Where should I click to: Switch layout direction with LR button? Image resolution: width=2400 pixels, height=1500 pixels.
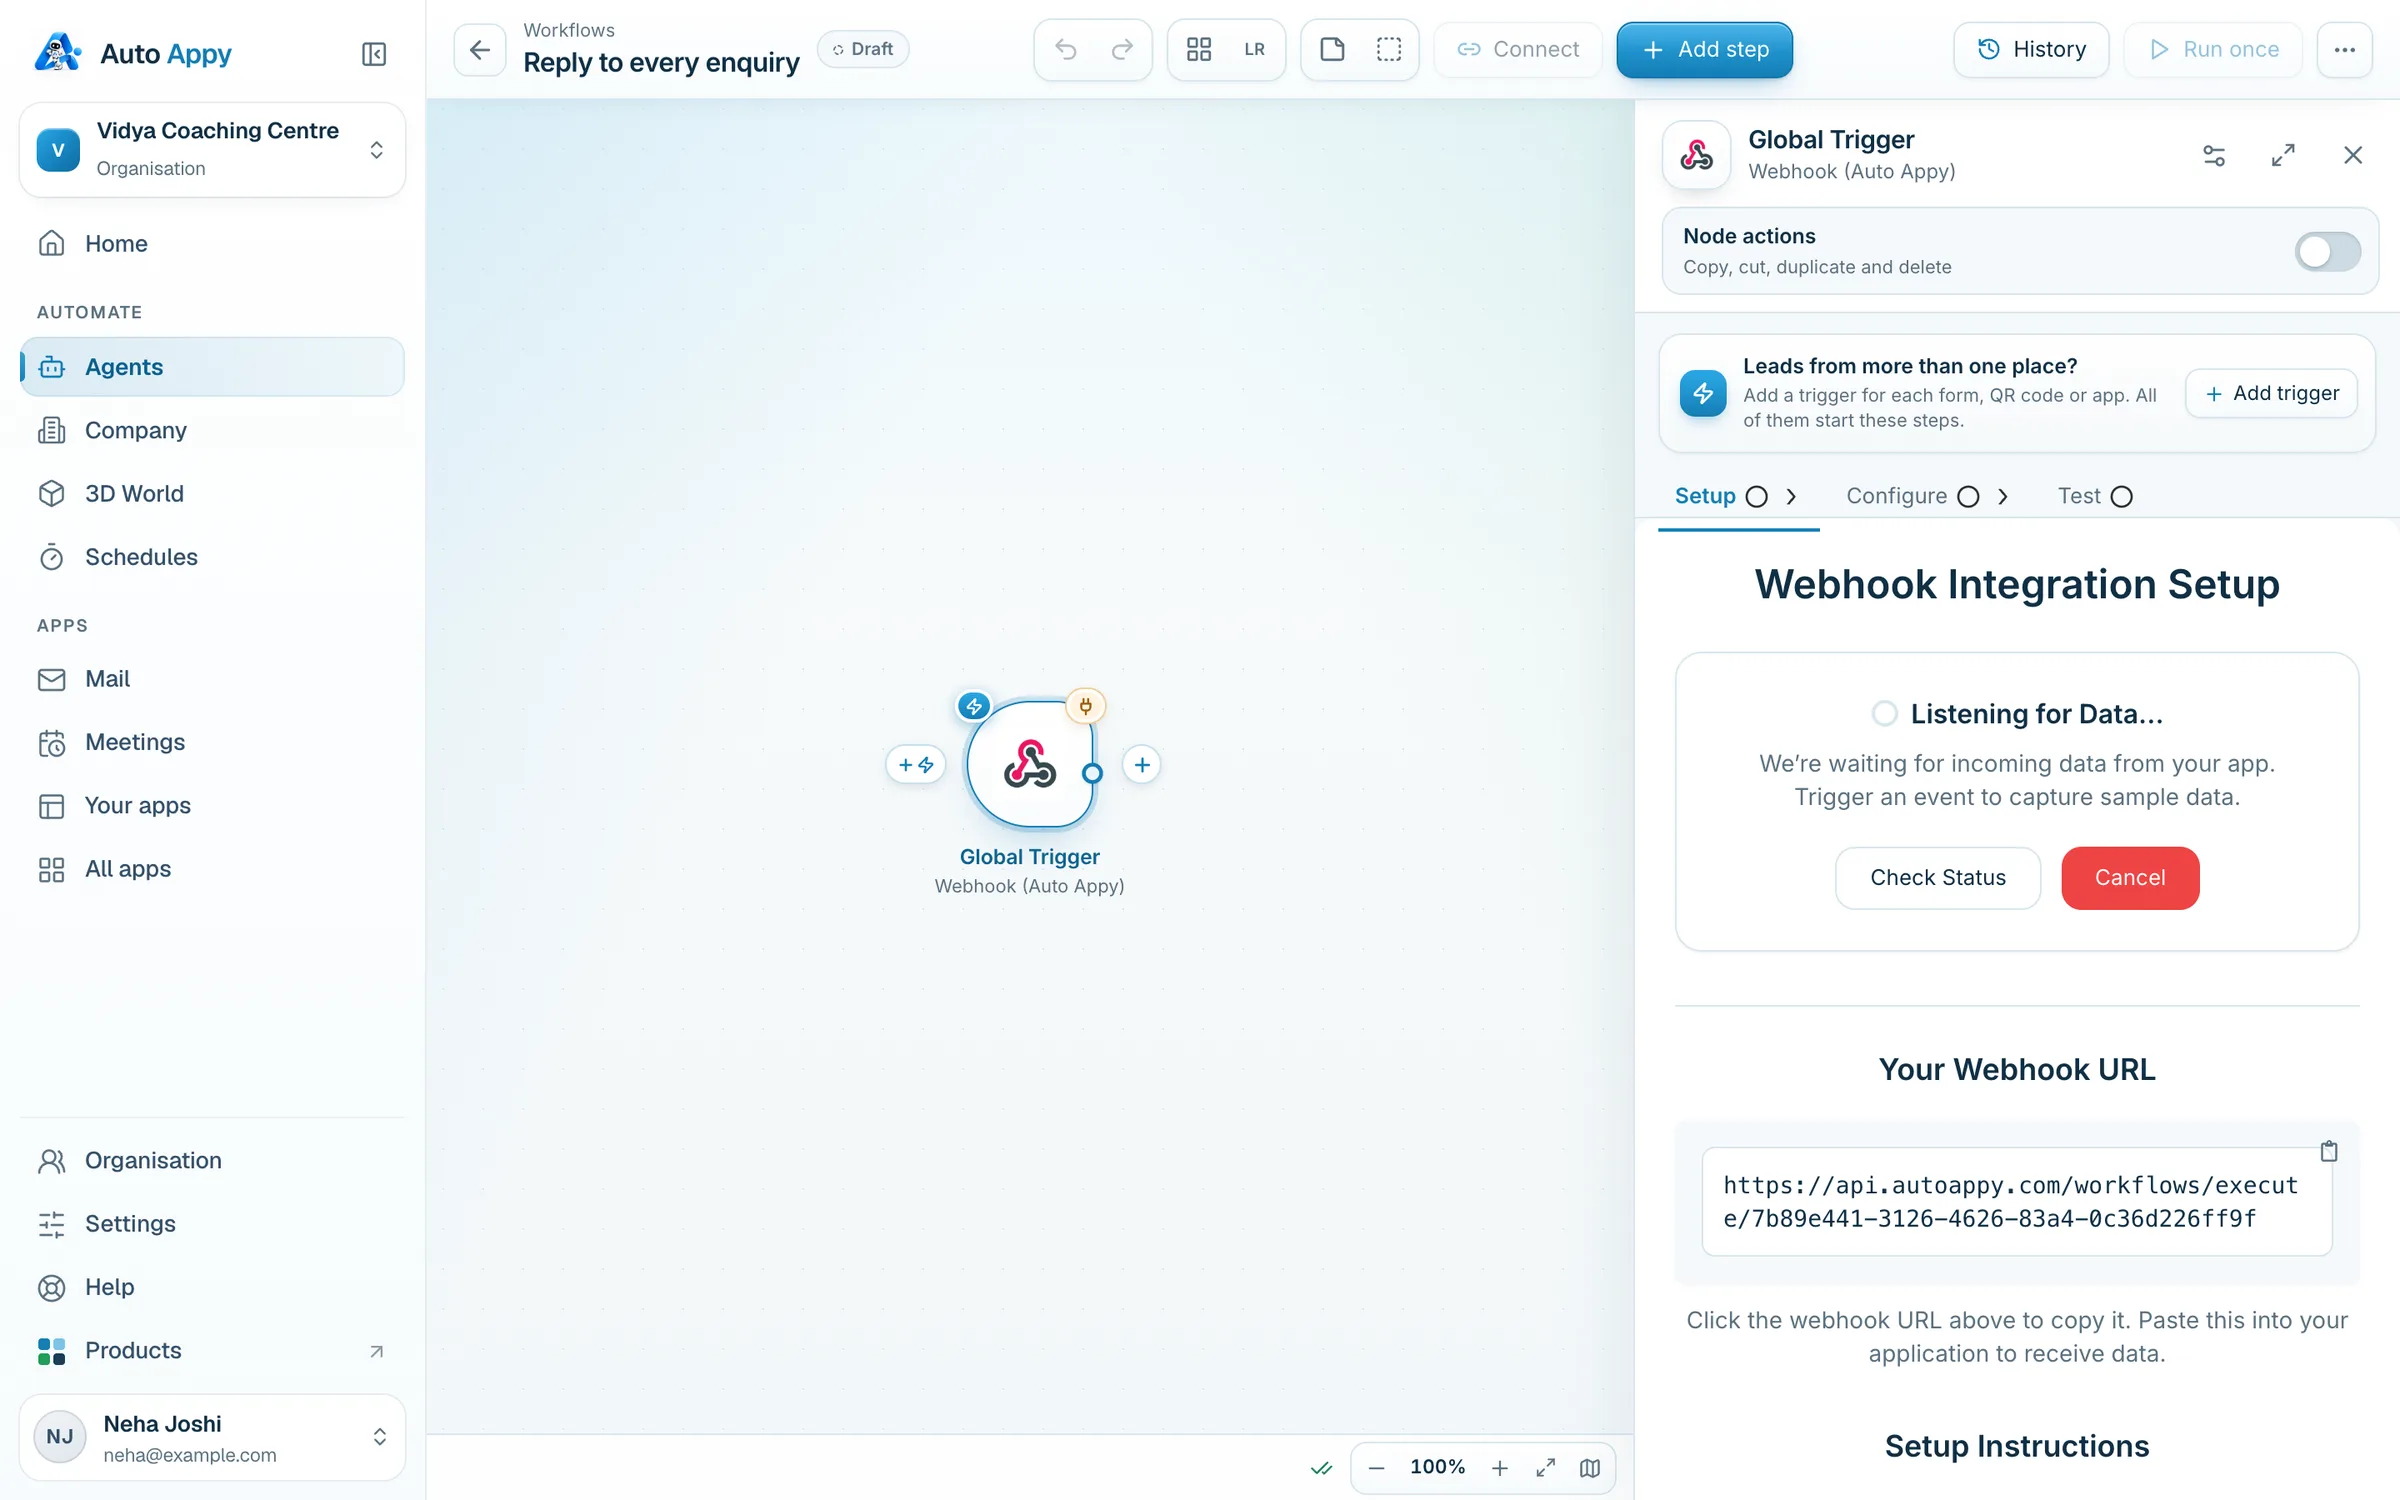pos(1254,49)
